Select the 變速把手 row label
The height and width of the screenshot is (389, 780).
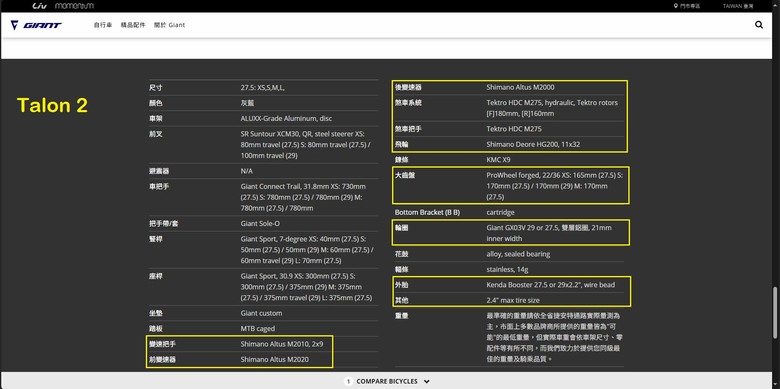click(162, 344)
